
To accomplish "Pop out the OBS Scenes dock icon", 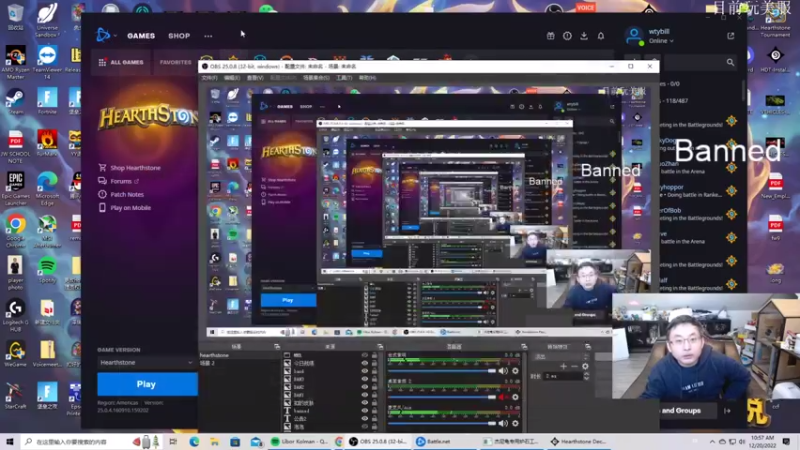I will (277, 346).
